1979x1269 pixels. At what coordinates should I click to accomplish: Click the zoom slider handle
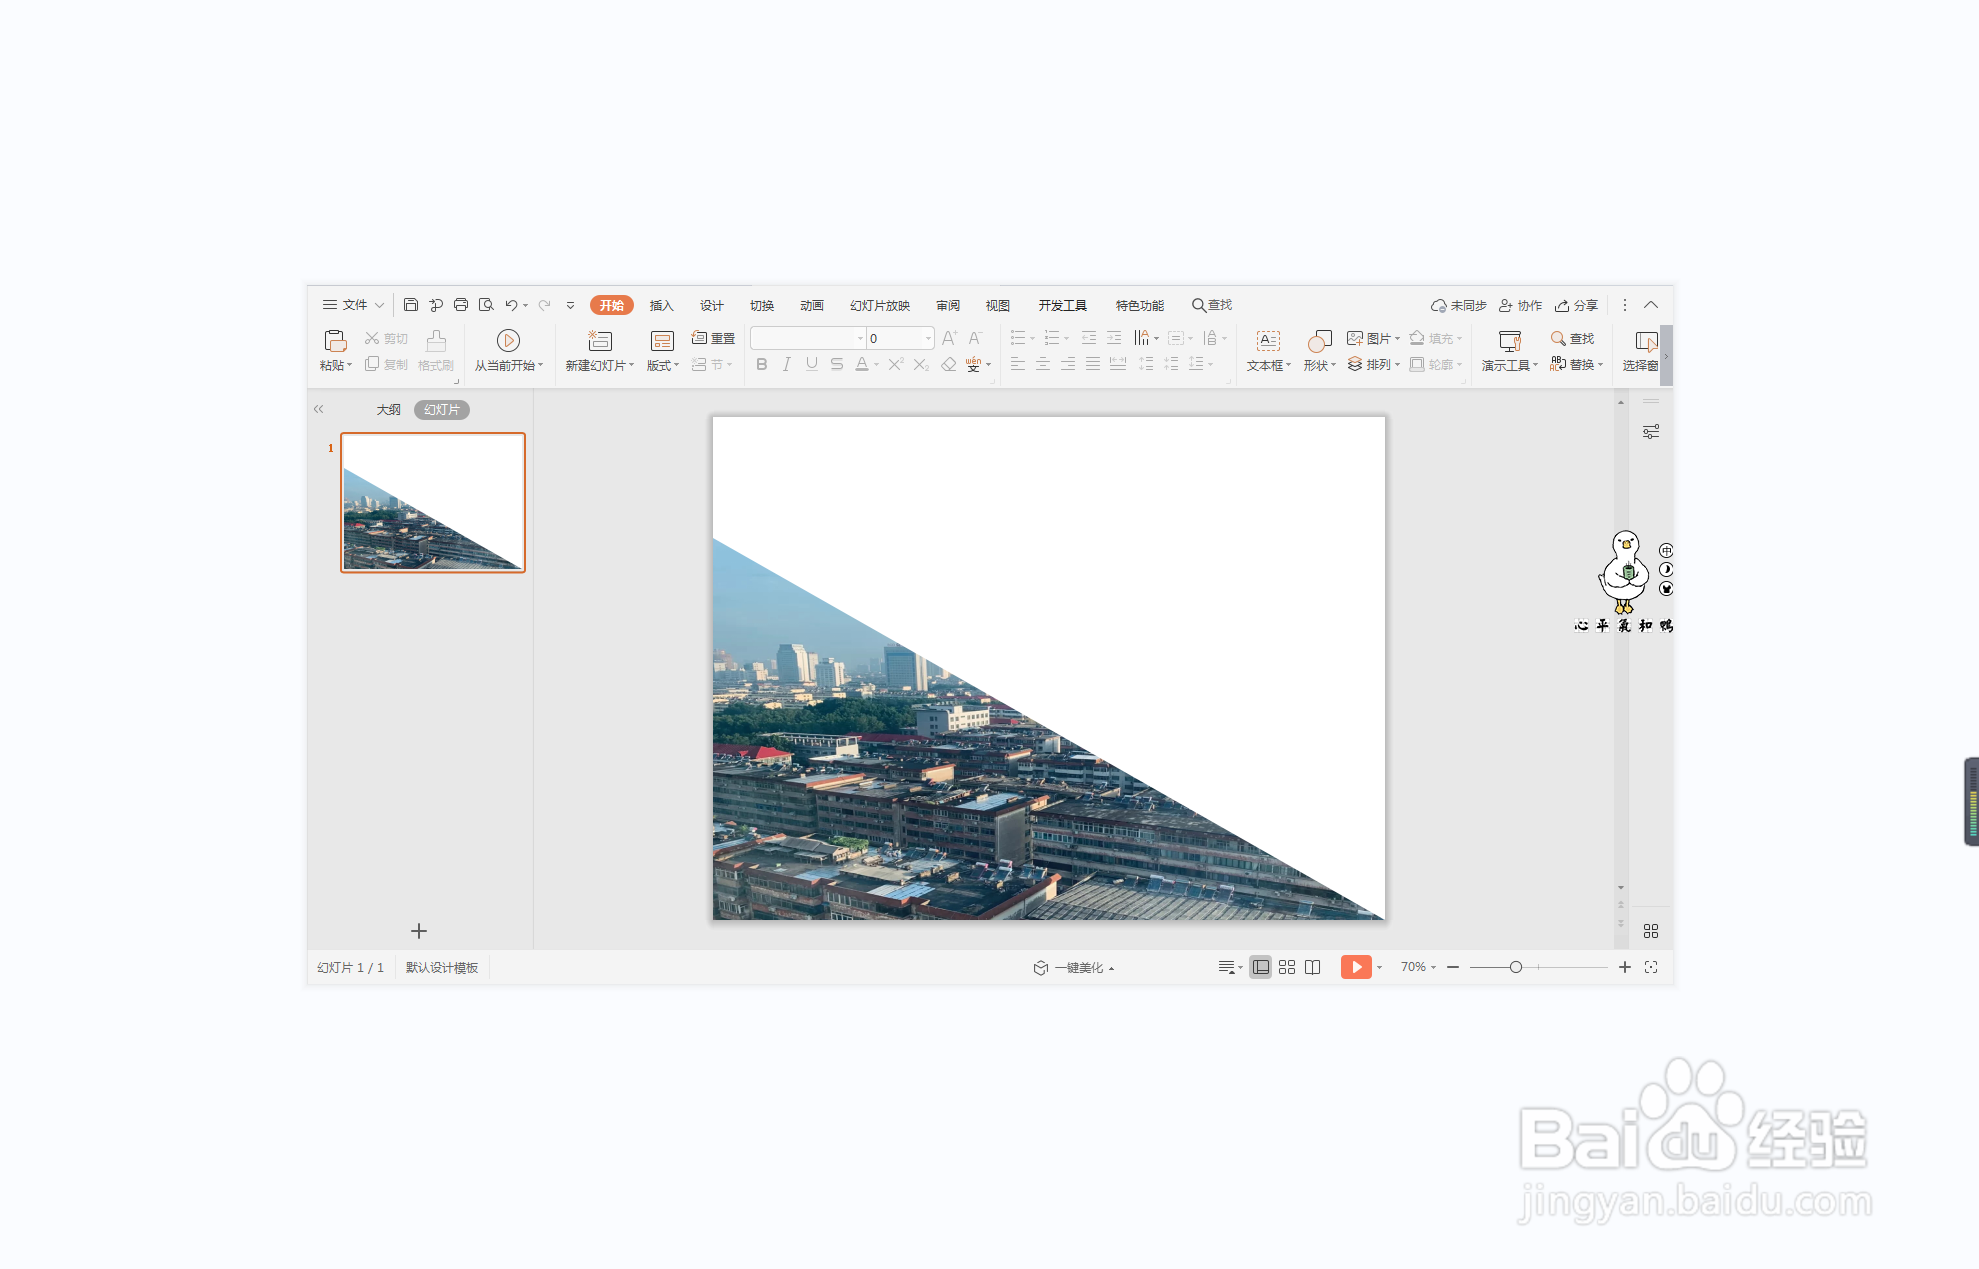pyautogui.click(x=1516, y=967)
